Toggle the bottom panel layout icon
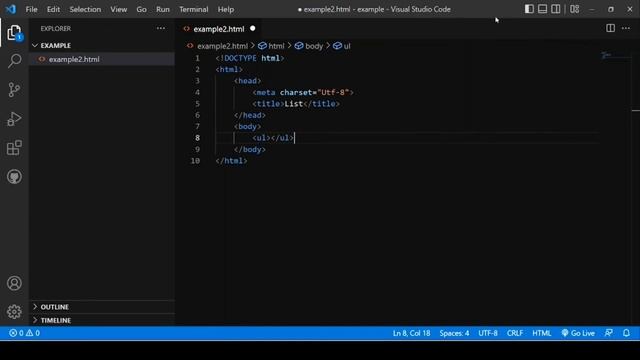This screenshot has width=640, height=360. [x=542, y=9]
